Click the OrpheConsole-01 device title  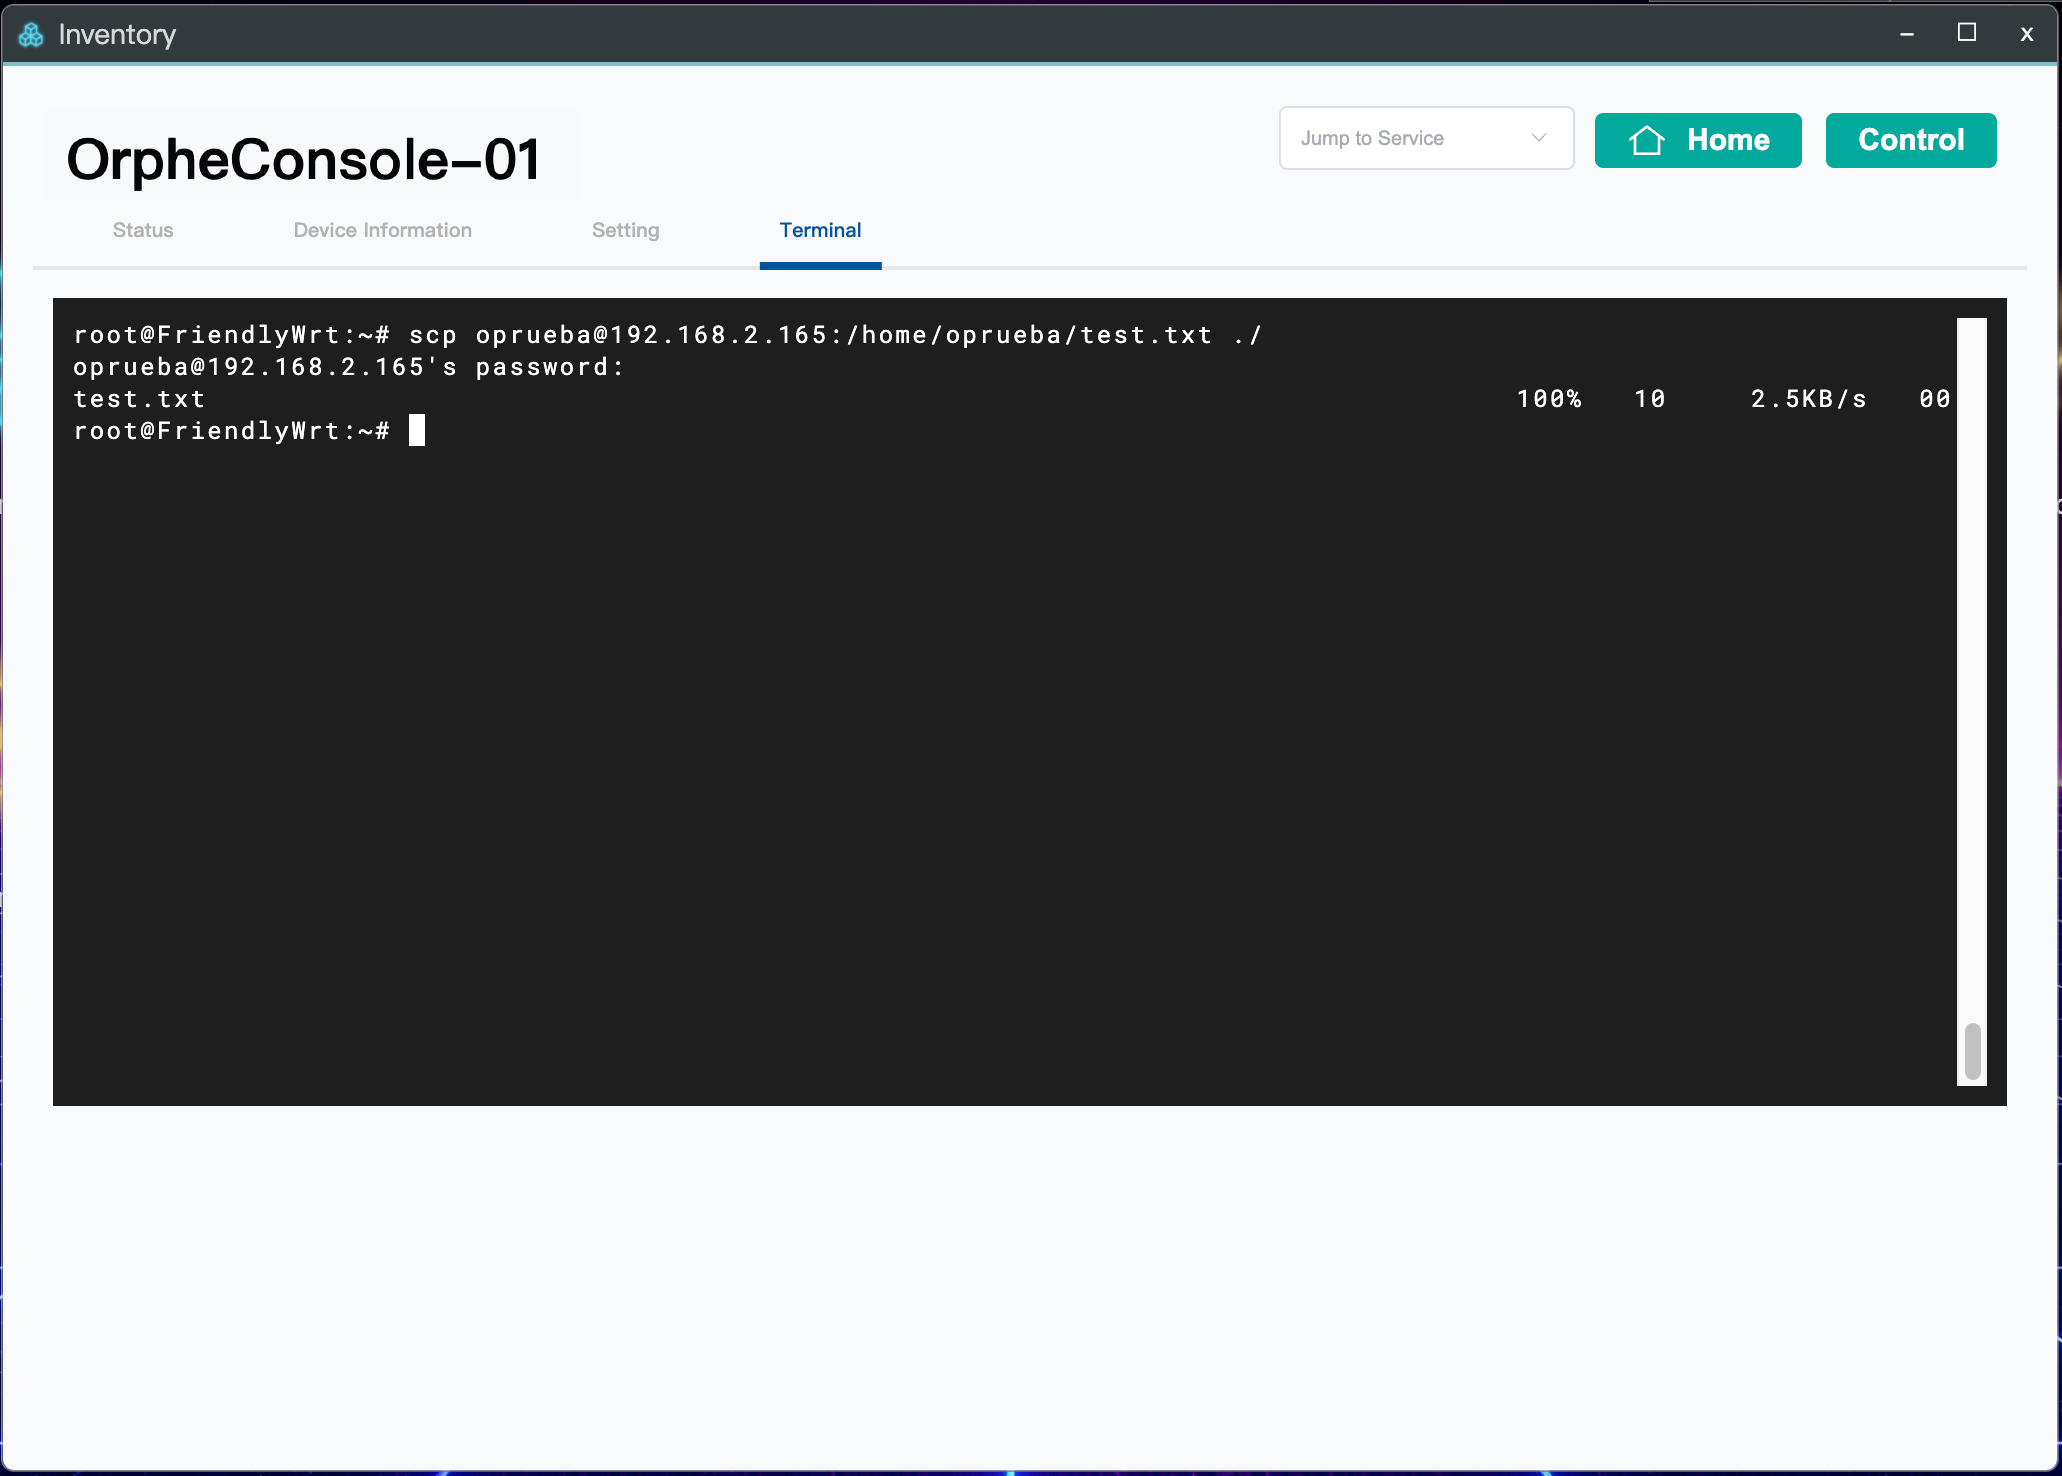point(303,160)
